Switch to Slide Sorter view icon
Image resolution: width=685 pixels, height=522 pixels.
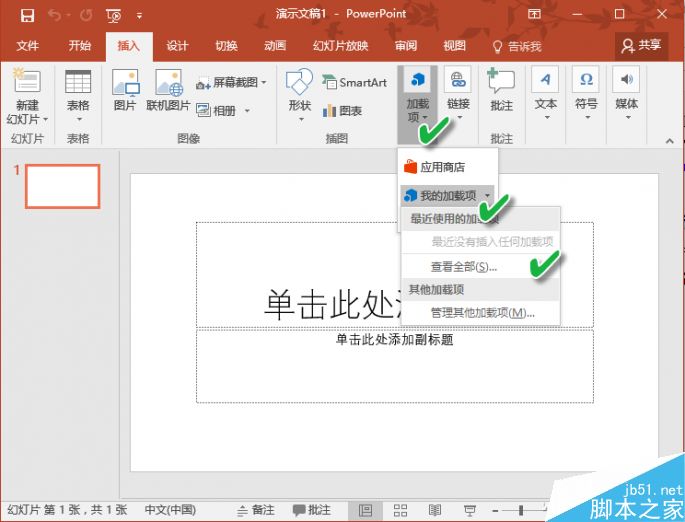pyautogui.click(x=400, y=510)
